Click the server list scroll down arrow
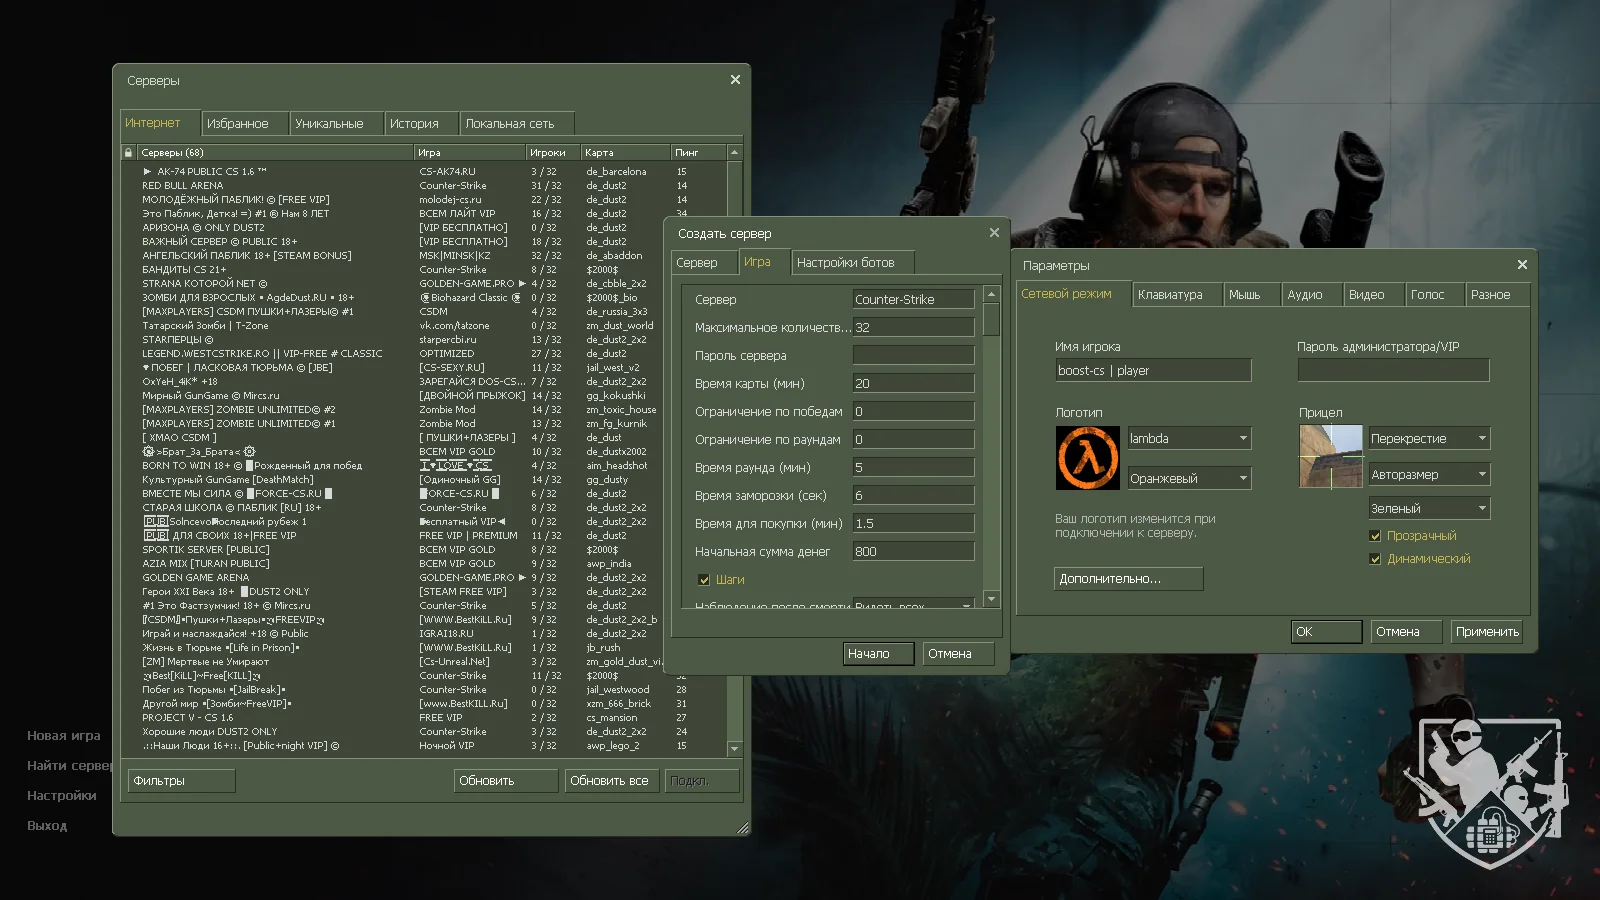This screenshot has height=900, width=1600. coord(735,748)
